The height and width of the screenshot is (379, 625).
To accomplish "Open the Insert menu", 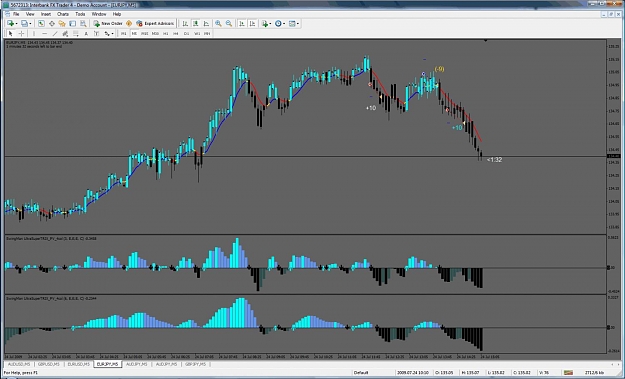I will pyautogui.click(x=46, y=14).
